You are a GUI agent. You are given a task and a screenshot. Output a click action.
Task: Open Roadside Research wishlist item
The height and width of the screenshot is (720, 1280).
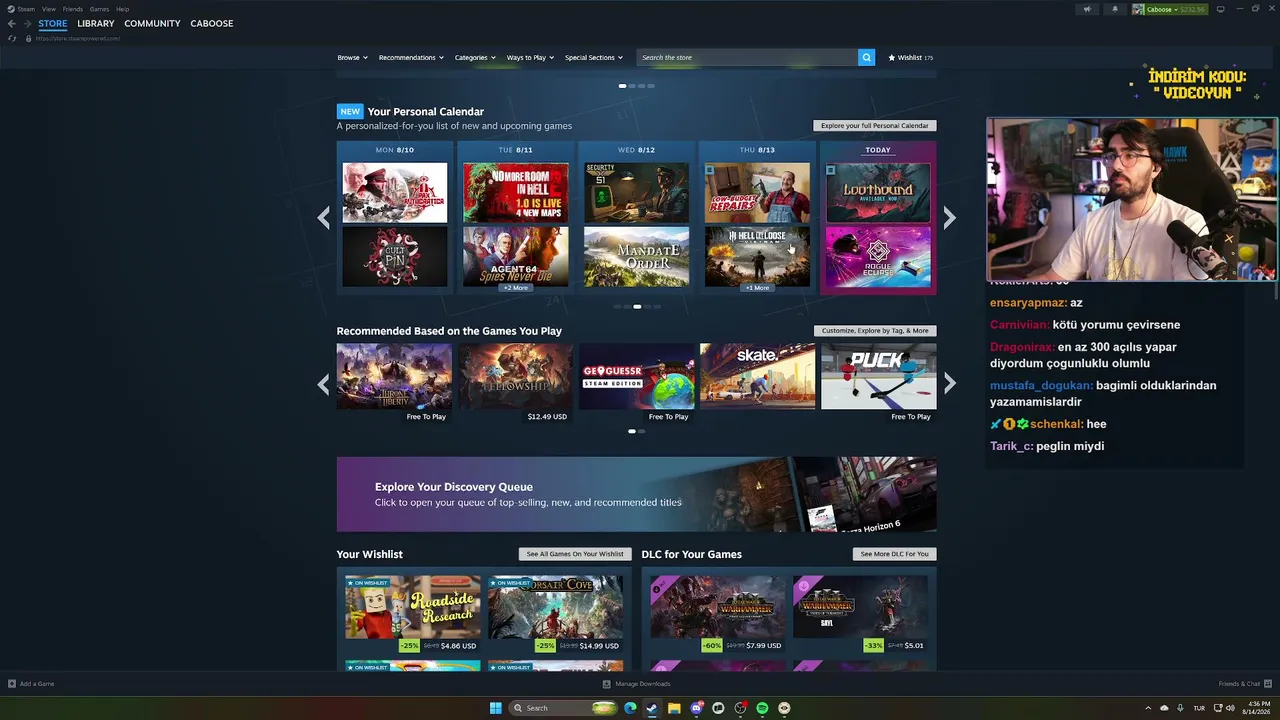[413, 607]
